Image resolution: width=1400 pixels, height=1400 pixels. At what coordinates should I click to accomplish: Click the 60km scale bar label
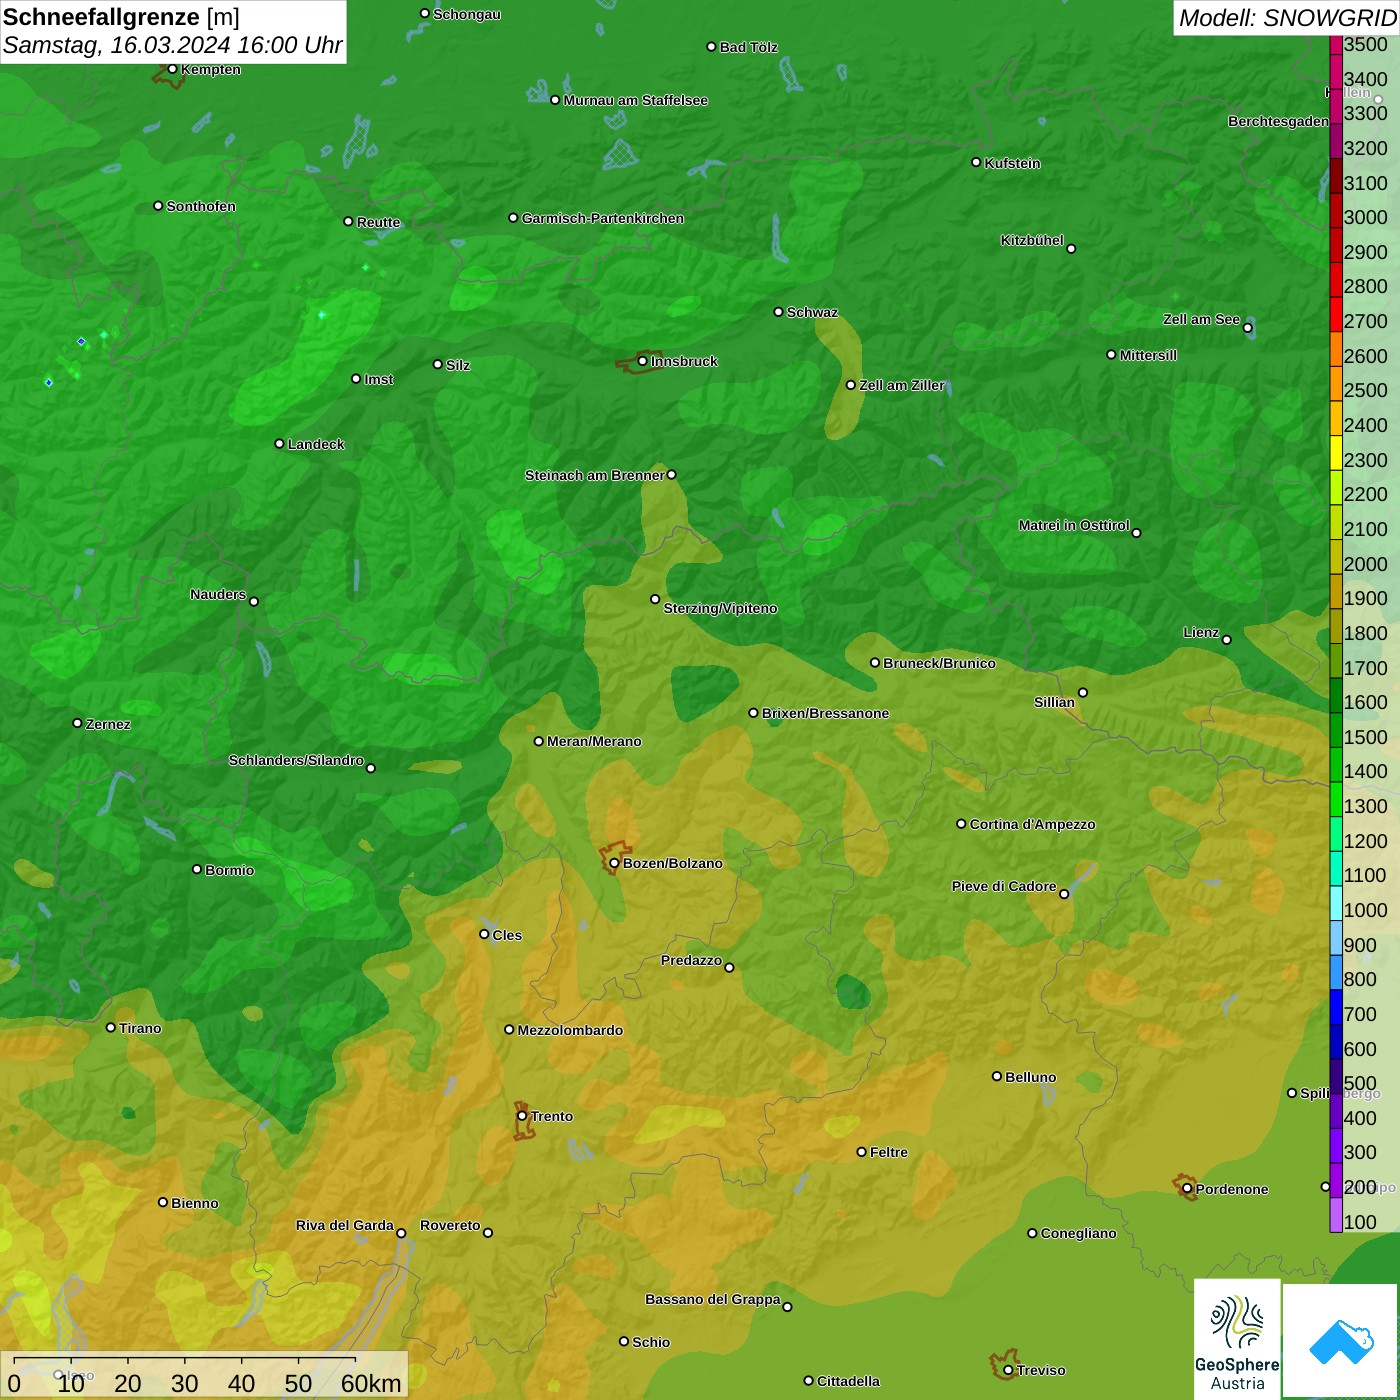pyautogui.click(x=371, y=1383)
